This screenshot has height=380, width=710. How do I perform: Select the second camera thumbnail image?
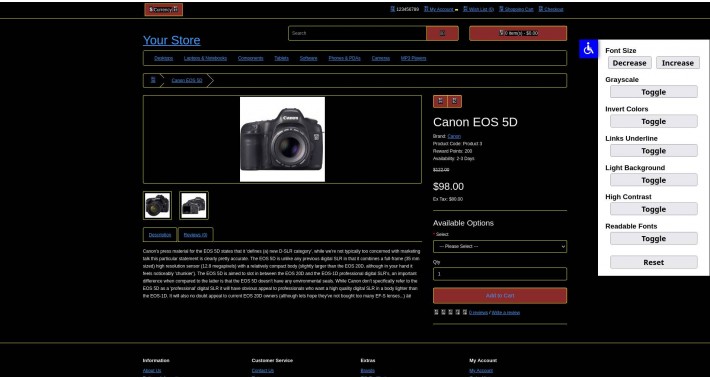pos(194,206)
